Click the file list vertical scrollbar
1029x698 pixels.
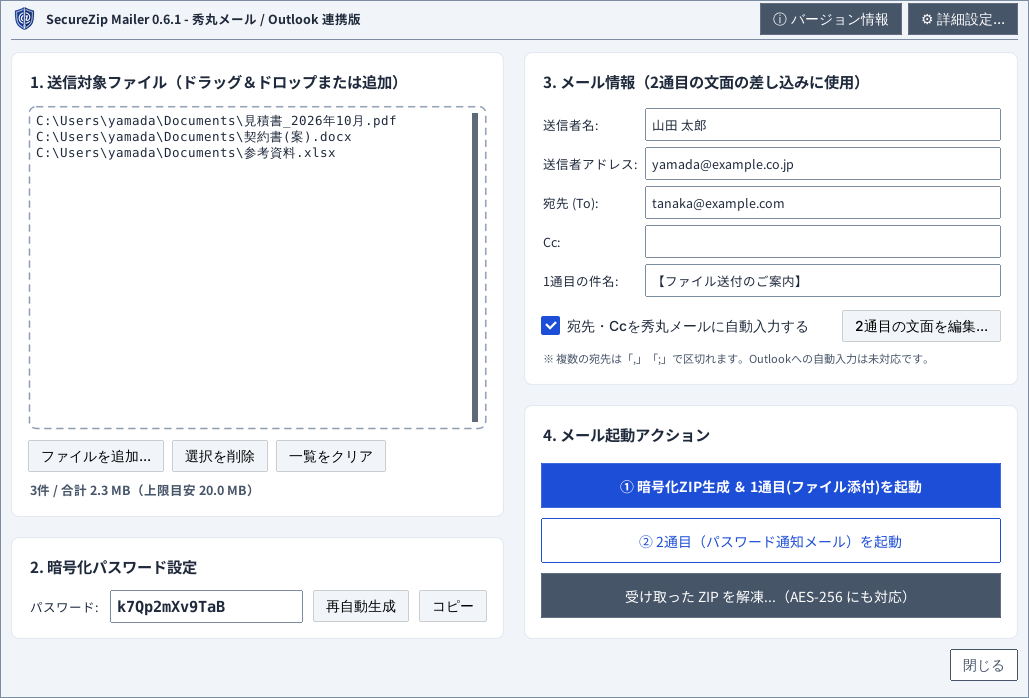pos(475,268)
